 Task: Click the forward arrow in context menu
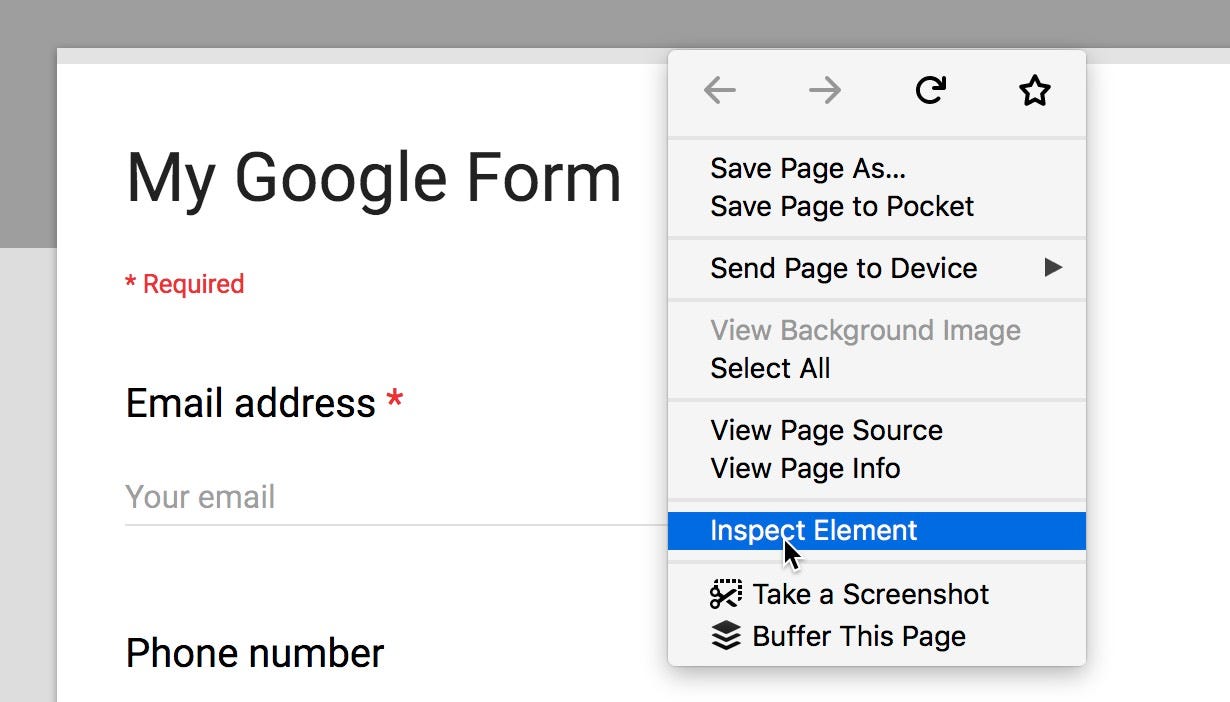click(x=825, y=91)
